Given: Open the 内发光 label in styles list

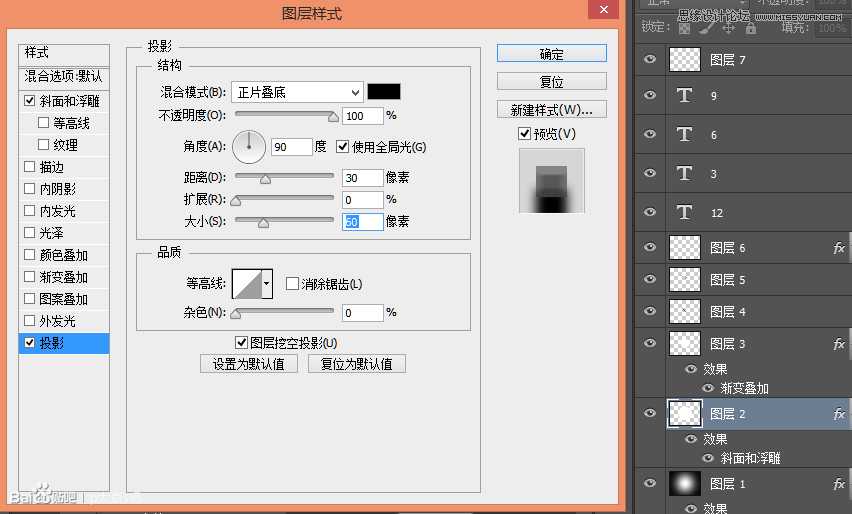Looking at the screenshot, I should click(57, 211).
